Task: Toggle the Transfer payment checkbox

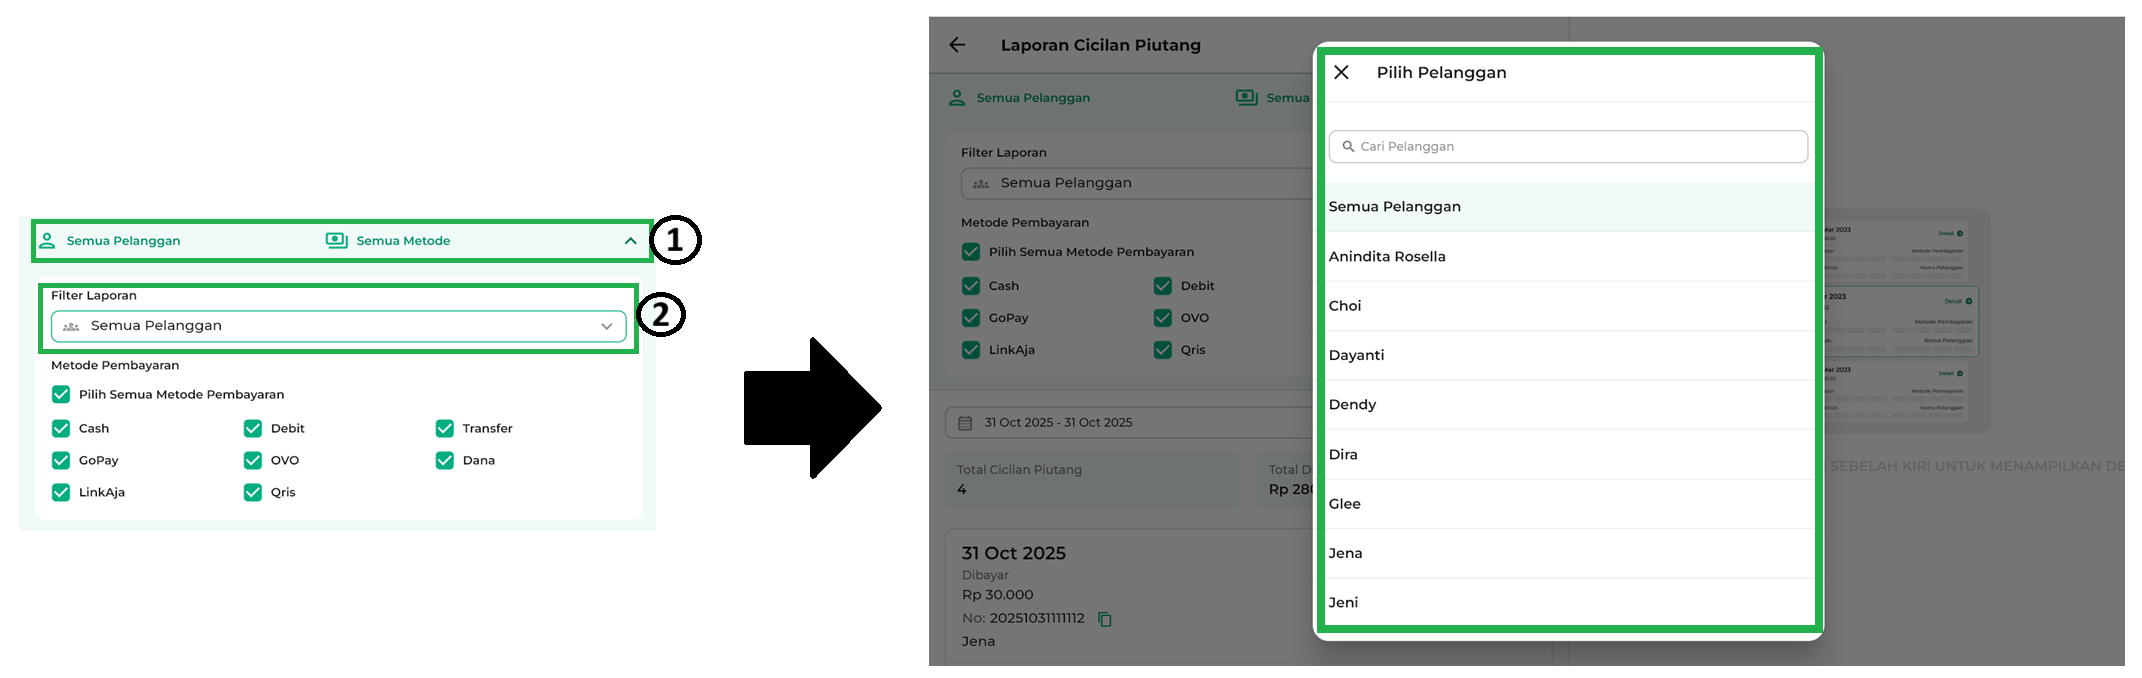Action: [445, 428]
